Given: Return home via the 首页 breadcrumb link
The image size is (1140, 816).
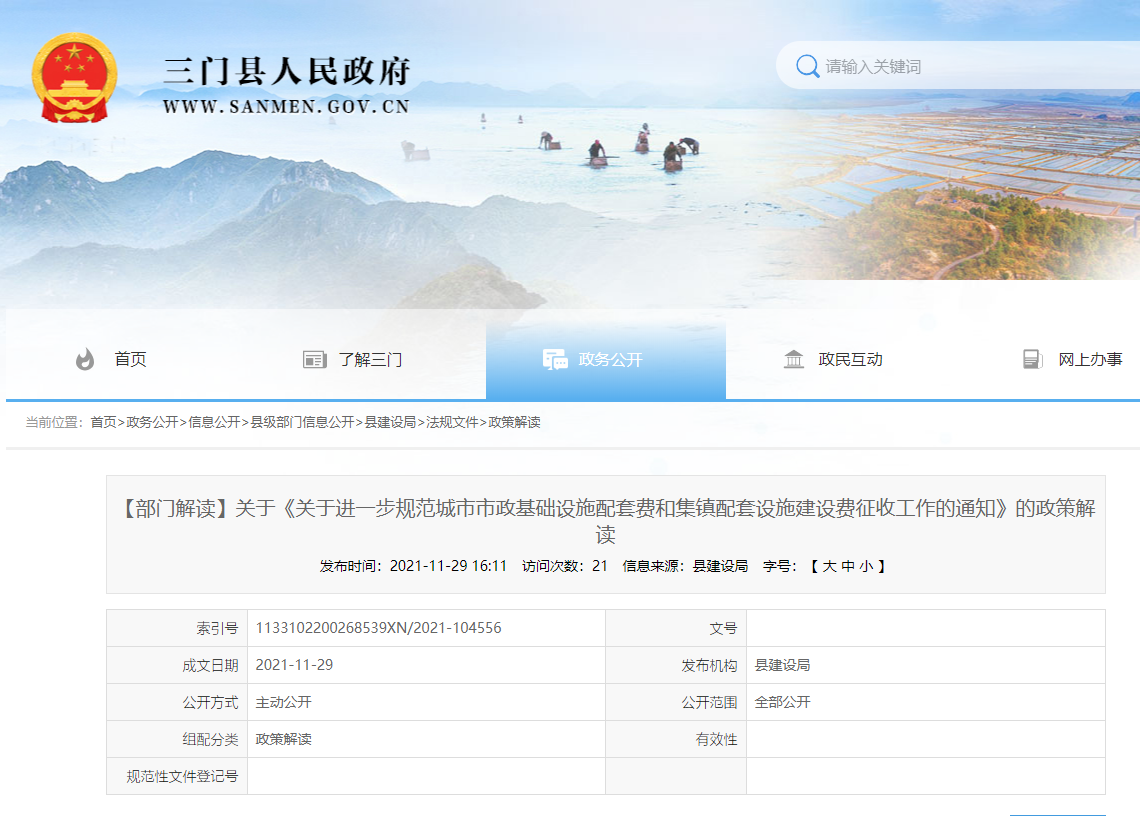Looking at the screenshot, I should tap(104, 420).
